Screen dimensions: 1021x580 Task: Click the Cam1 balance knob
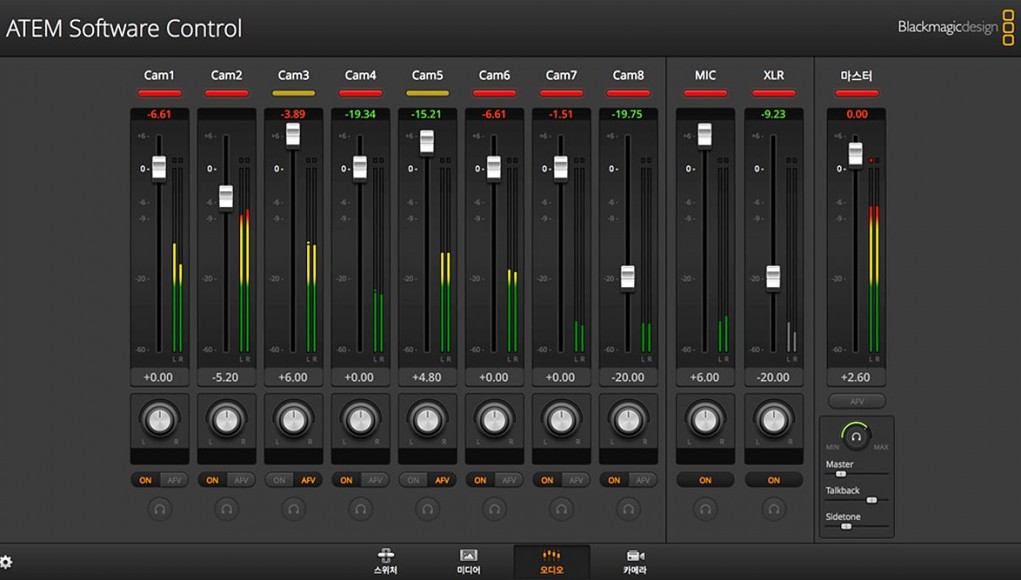[x=160, y=420]
